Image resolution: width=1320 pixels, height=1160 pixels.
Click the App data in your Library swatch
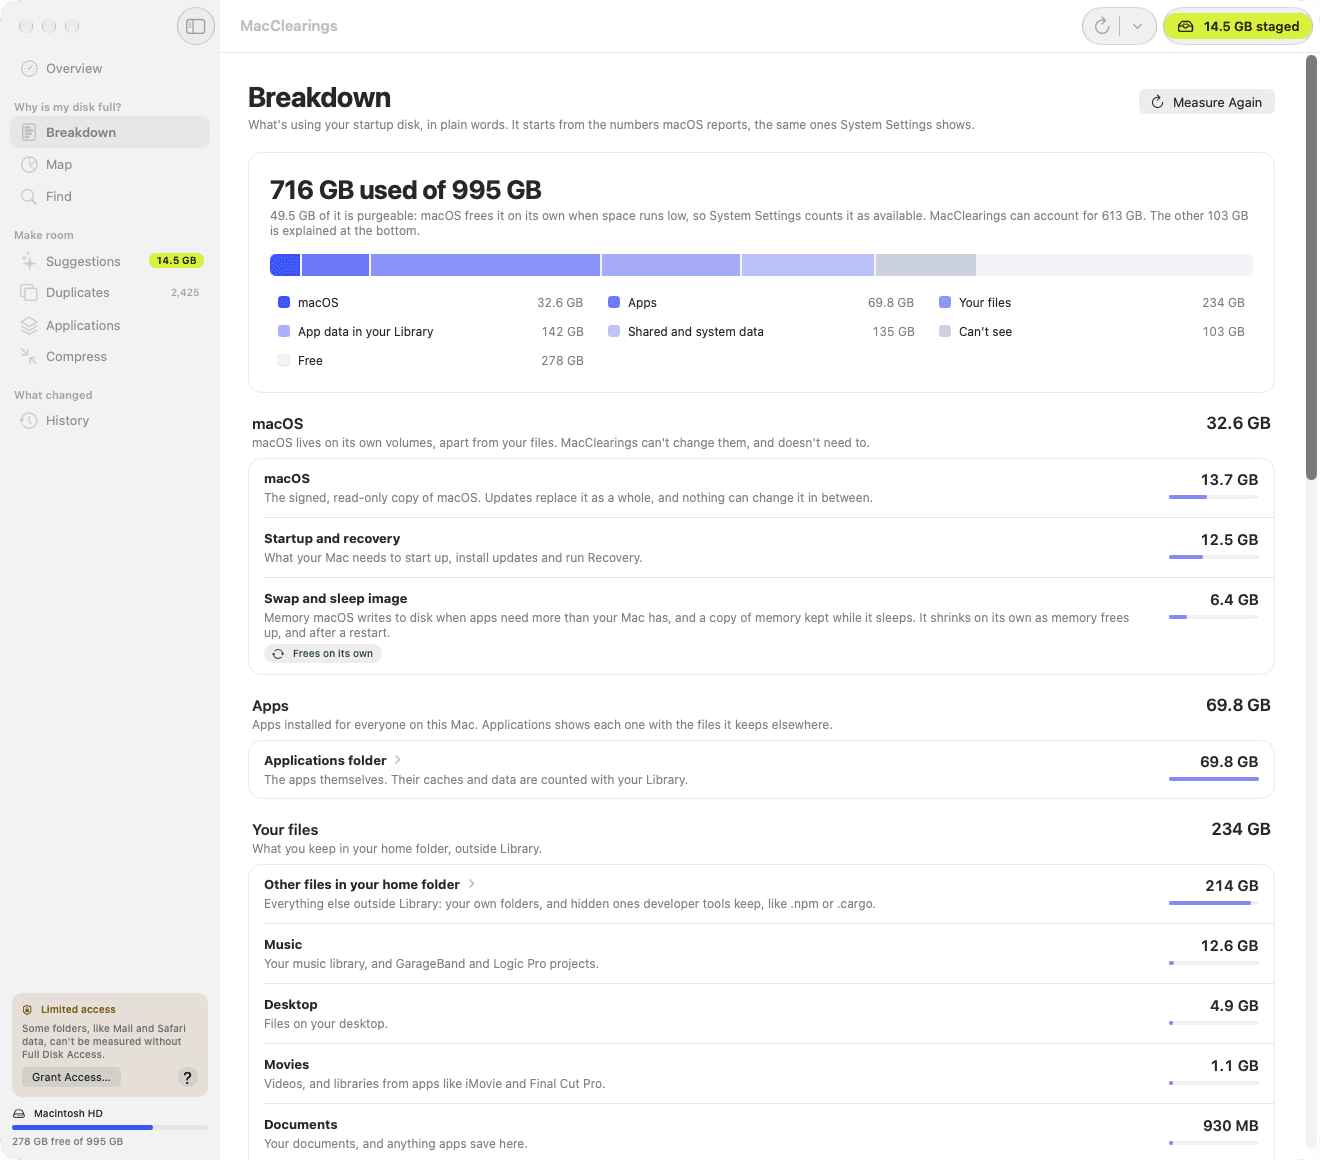[284, 331]
